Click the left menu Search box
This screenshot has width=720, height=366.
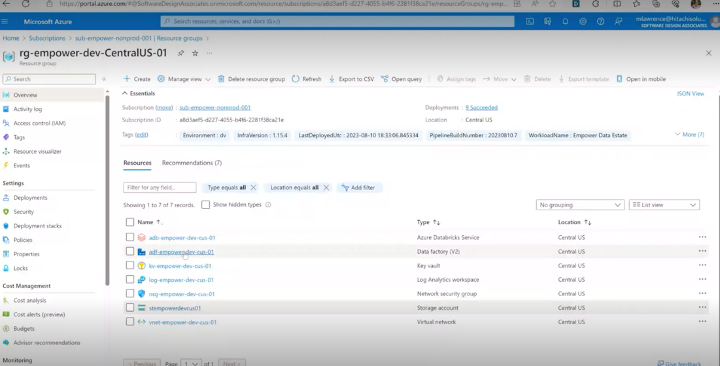coord(49,79)
